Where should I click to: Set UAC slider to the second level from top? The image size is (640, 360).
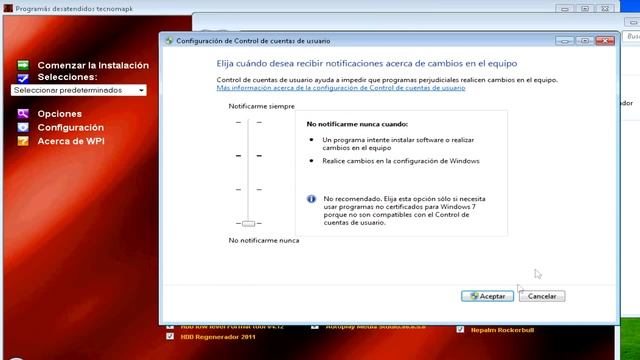[249, 156]
